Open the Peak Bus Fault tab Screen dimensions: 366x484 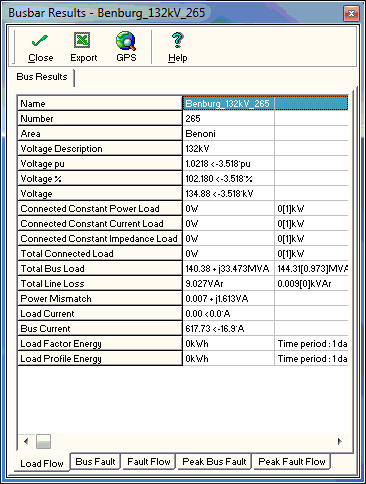[x=214, y=462]
